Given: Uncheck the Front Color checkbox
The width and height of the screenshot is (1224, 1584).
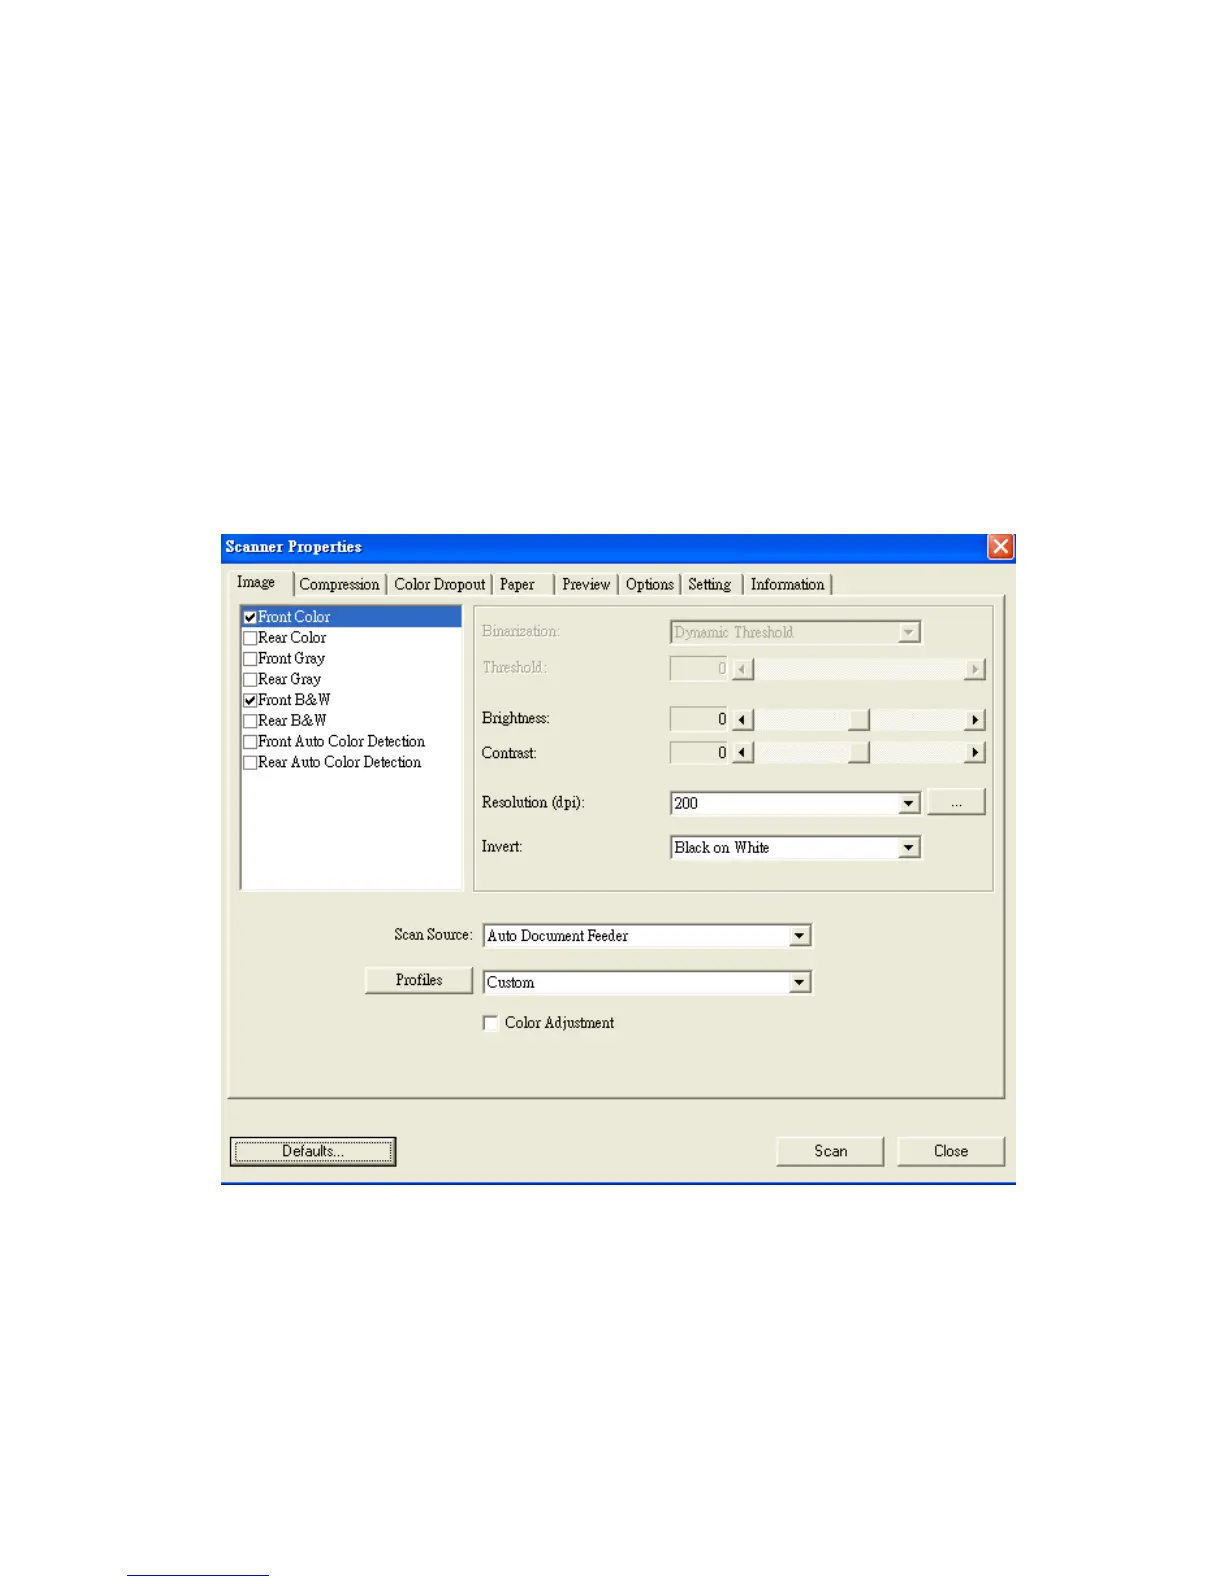Looking at the screenshot, I should (250, 617).
